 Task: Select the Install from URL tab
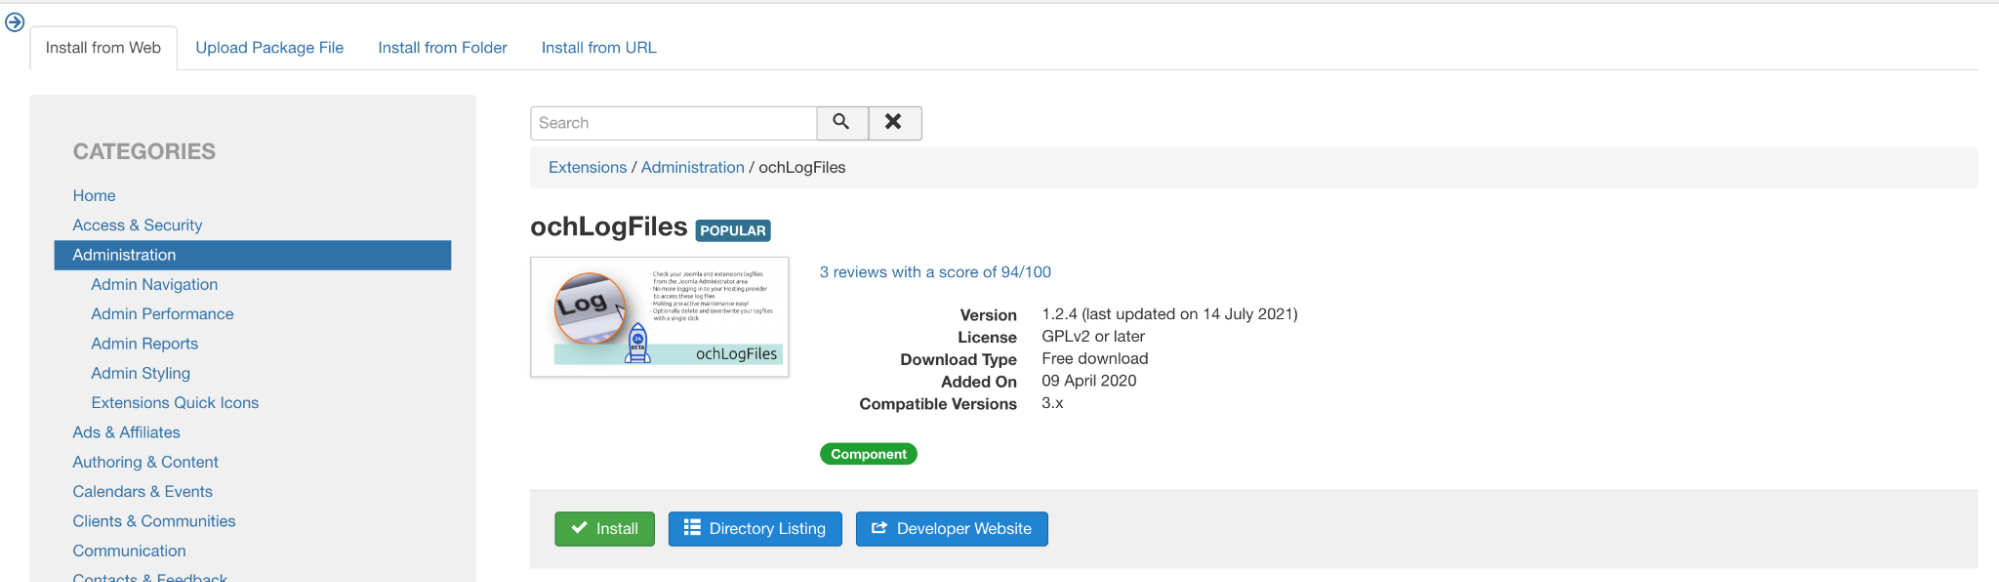click(x=598, y=47)
